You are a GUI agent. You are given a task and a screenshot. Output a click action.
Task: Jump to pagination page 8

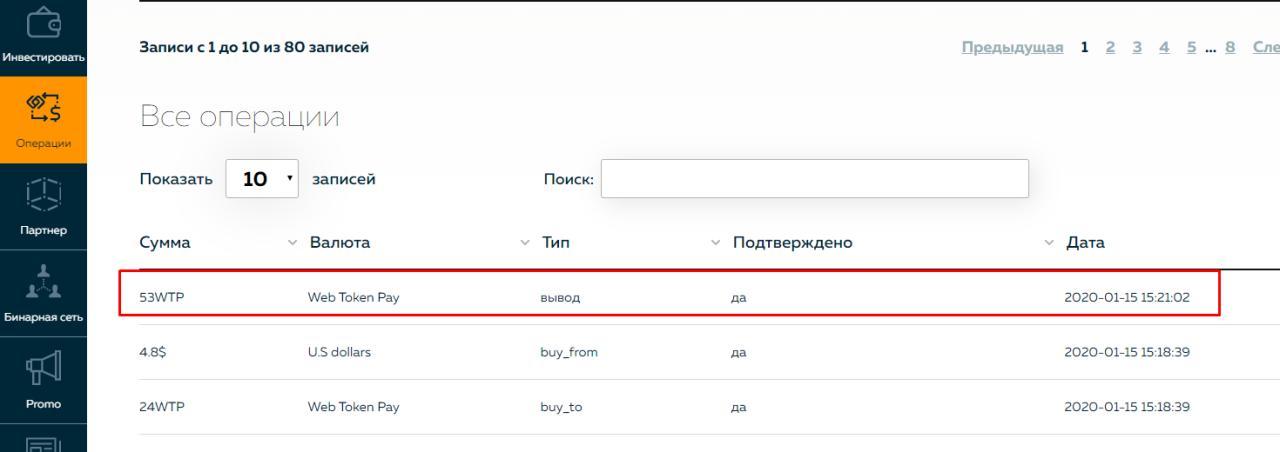point(1230,47)
